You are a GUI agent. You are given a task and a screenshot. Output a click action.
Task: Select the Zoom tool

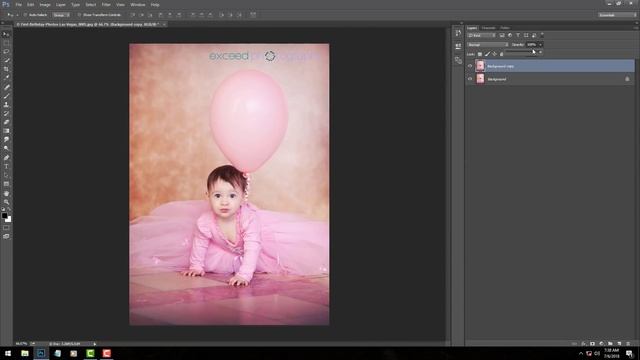6,202
